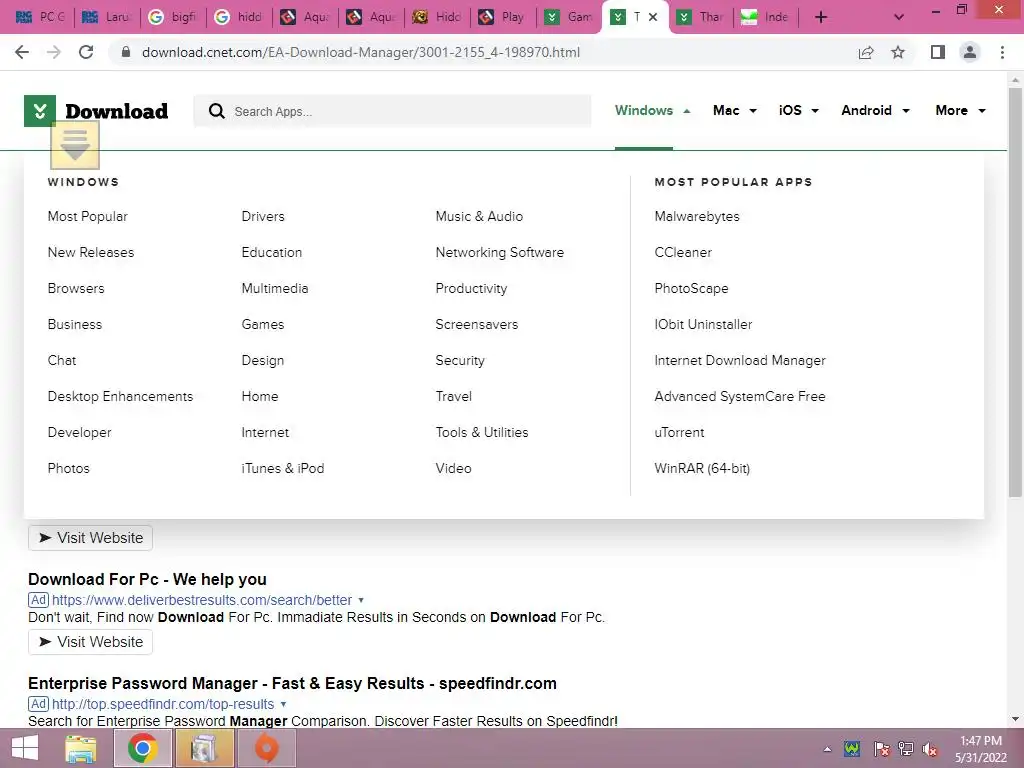The width and height of the screenshot is (1024, 768).
Task: Open the PhotoScape popular app link
Action: pyautogui.click(x=691, y=288)
